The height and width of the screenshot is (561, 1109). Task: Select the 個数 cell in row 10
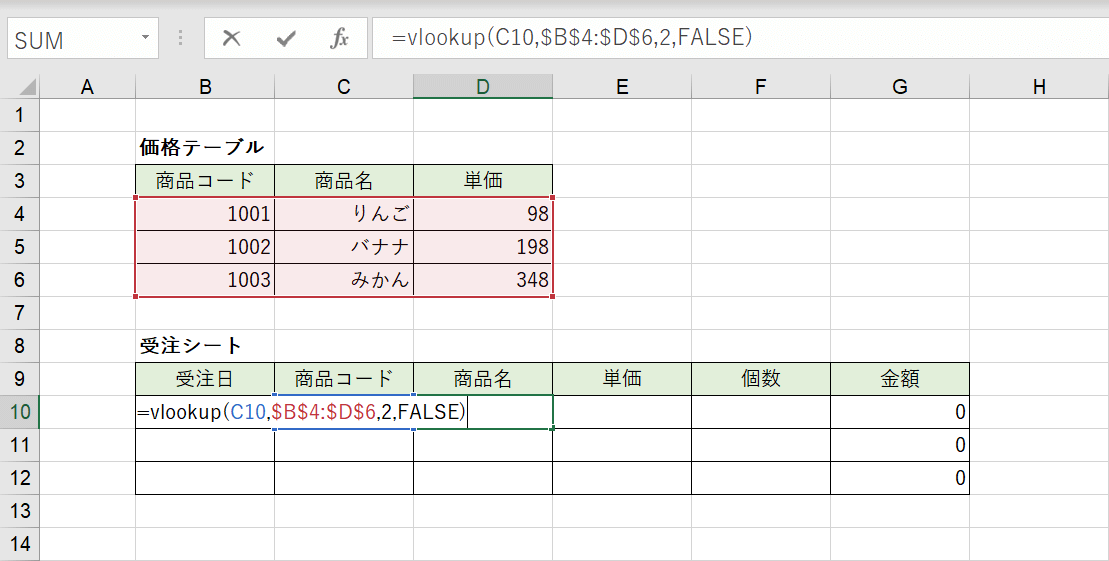(x=760, y=412)
